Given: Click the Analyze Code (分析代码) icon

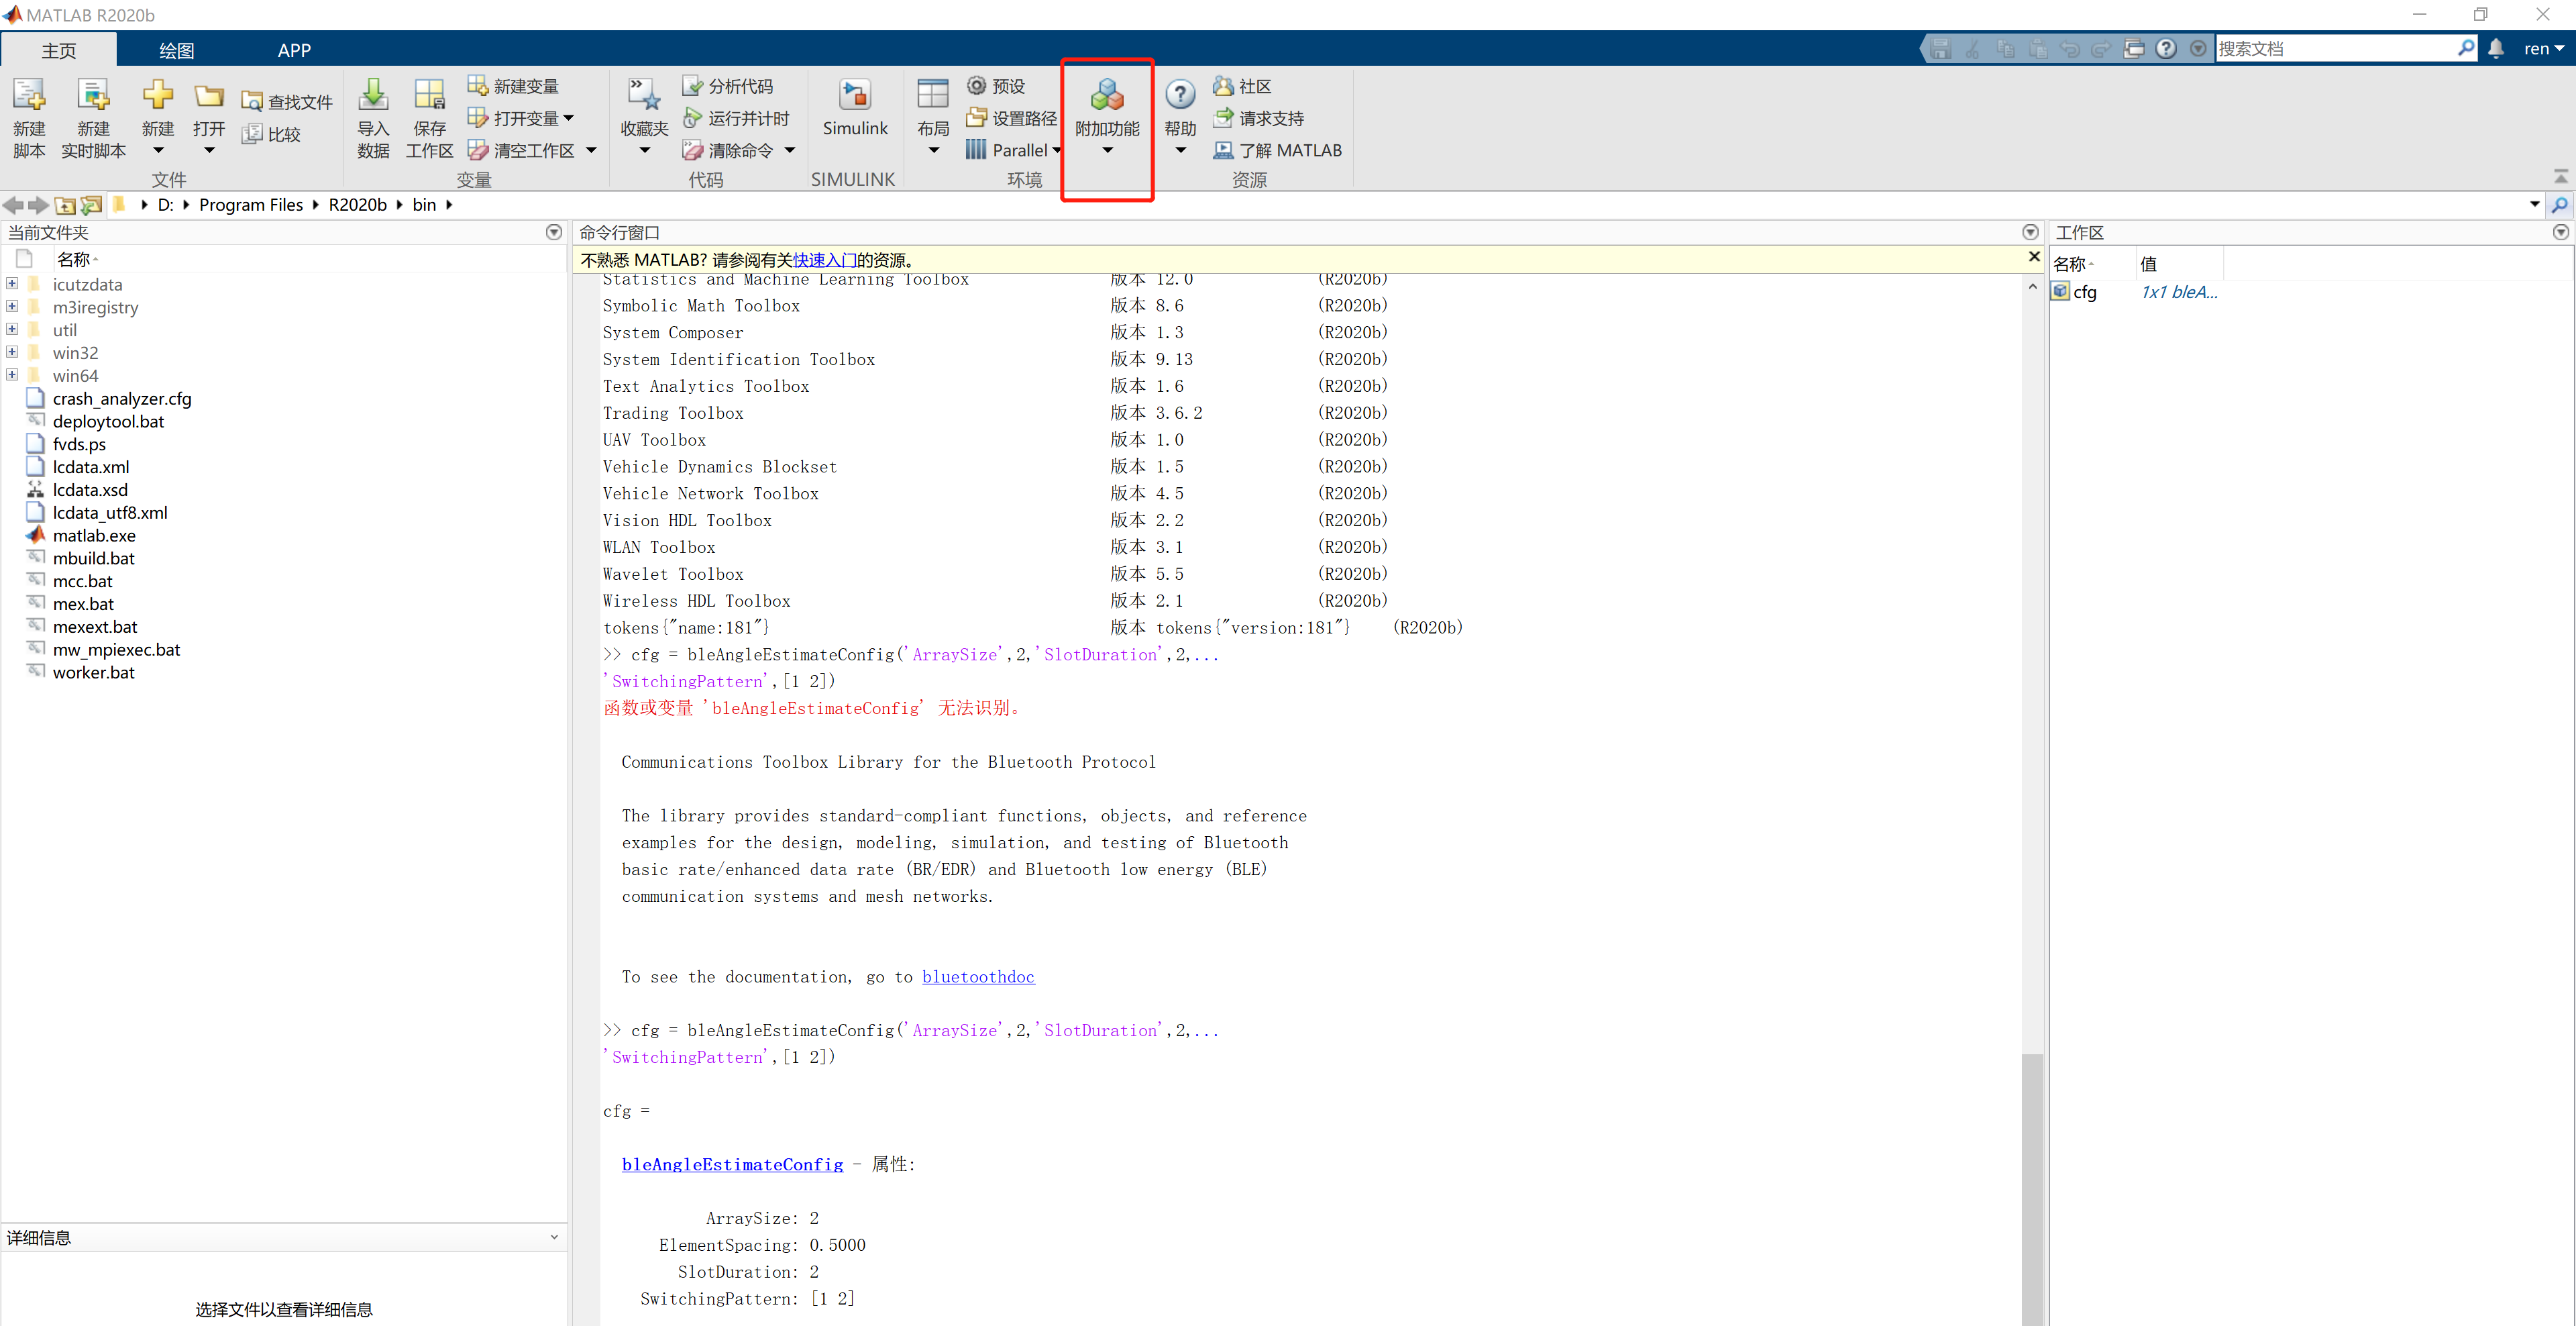Looking at the screenshot, I should 692,86.
